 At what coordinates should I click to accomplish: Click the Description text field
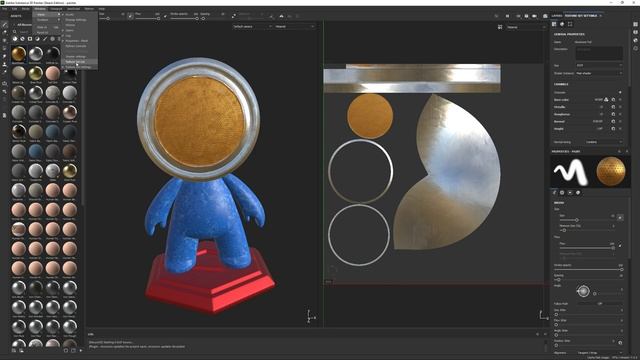click(x=599, y=53)
